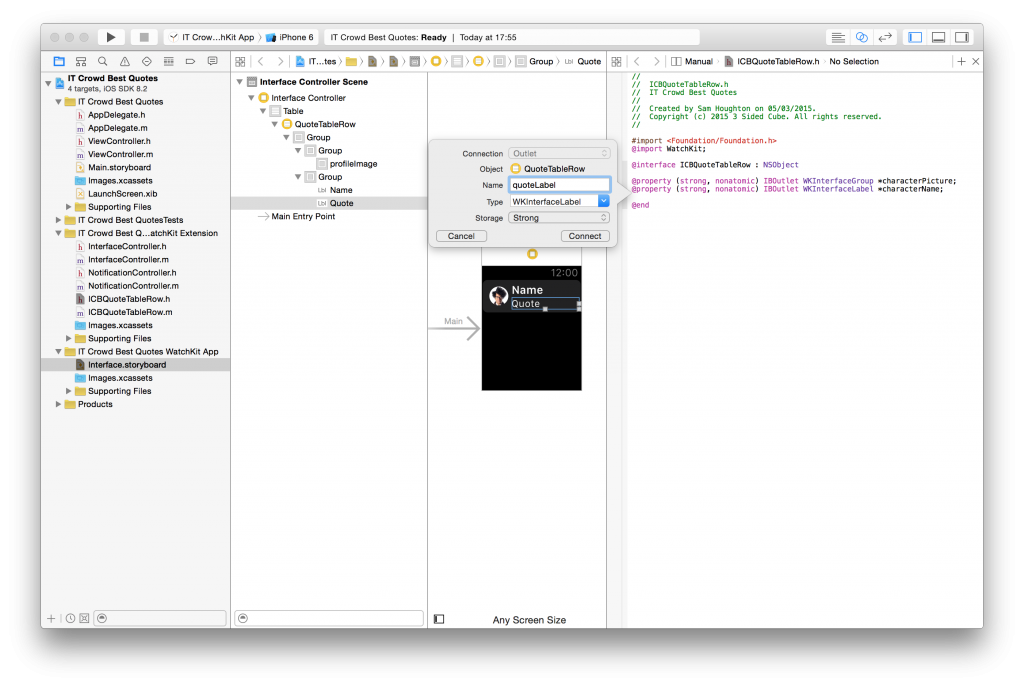Toggle the Navigator panel visibility

click(914, 36)
